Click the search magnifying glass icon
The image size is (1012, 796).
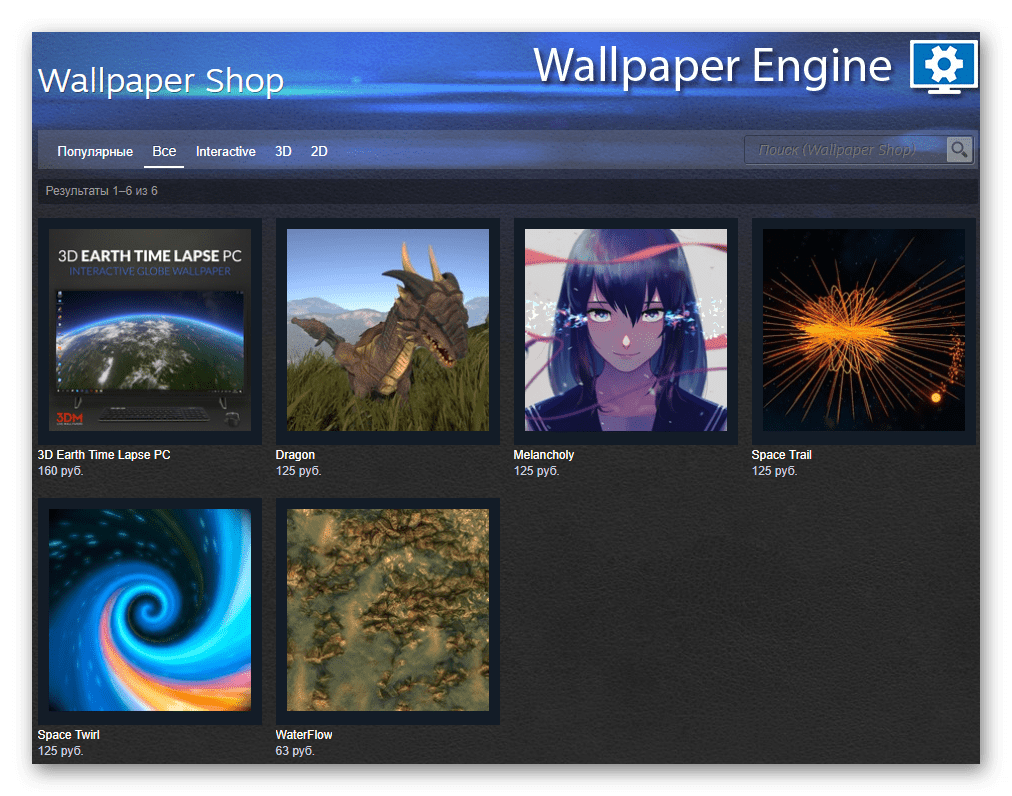coord(959,150)
